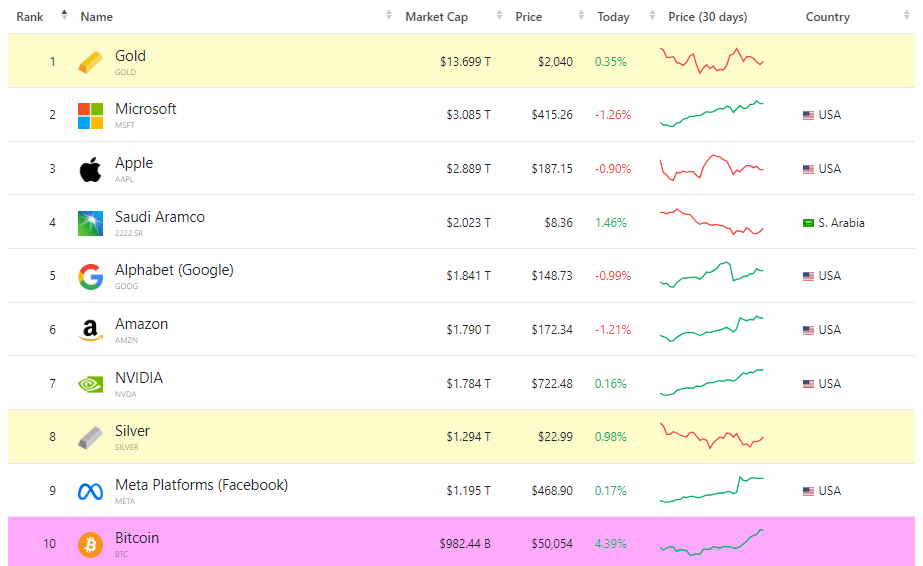Click Meta 30-day price chart
The image size is (923, 566).
click(x=712, y=490)
